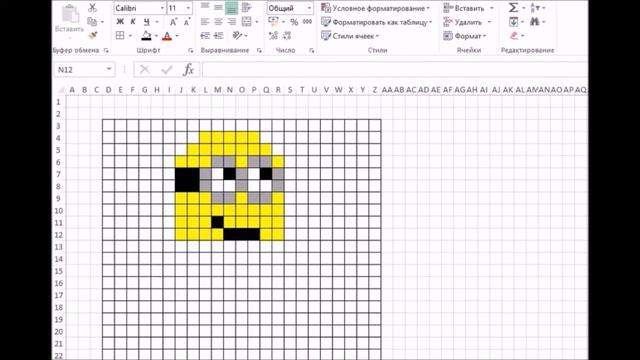This screenshot has height=360, width=640.
Task: Click the sort and filter icon
Action: [x=535, y=7]
